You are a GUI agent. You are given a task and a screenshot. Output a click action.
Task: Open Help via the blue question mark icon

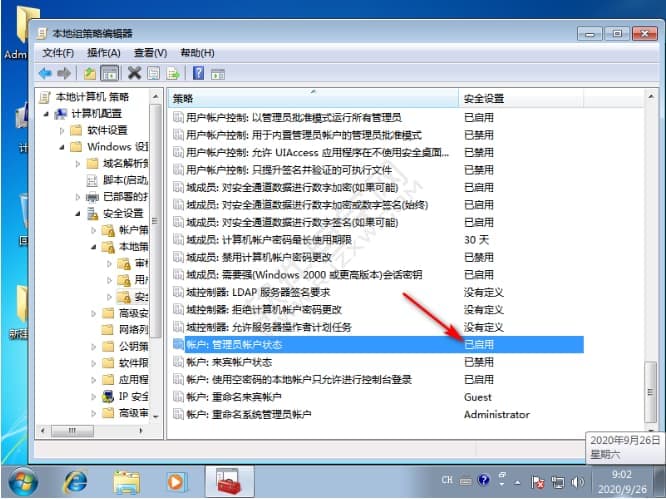198,73
